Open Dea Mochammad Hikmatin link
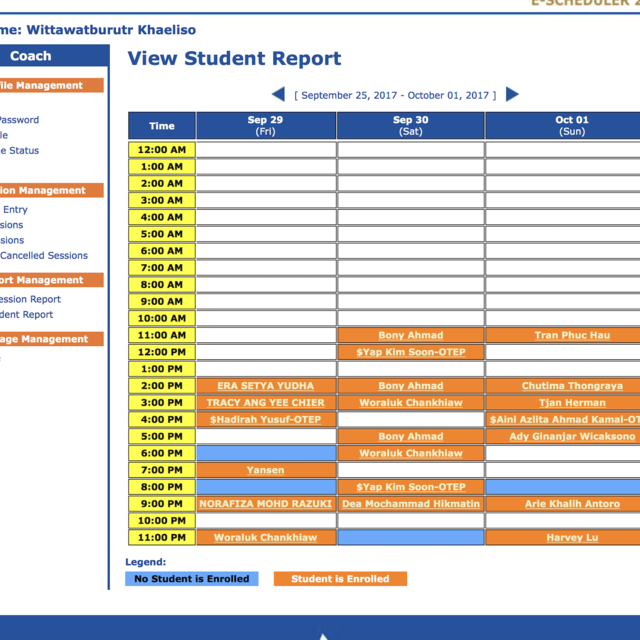This screenshot has width=640, height=640. point(411,504)
